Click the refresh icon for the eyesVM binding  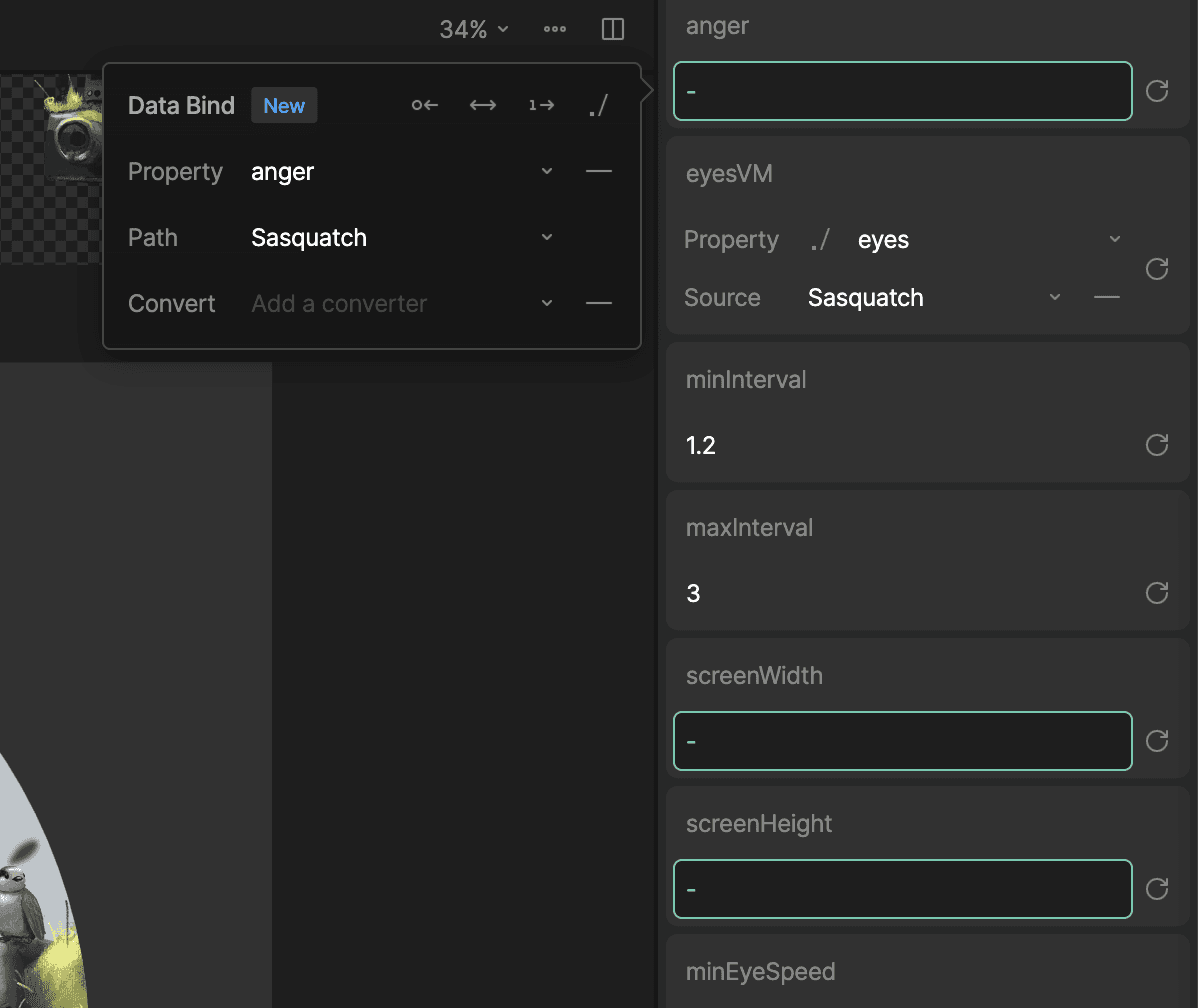point(1156,269)
